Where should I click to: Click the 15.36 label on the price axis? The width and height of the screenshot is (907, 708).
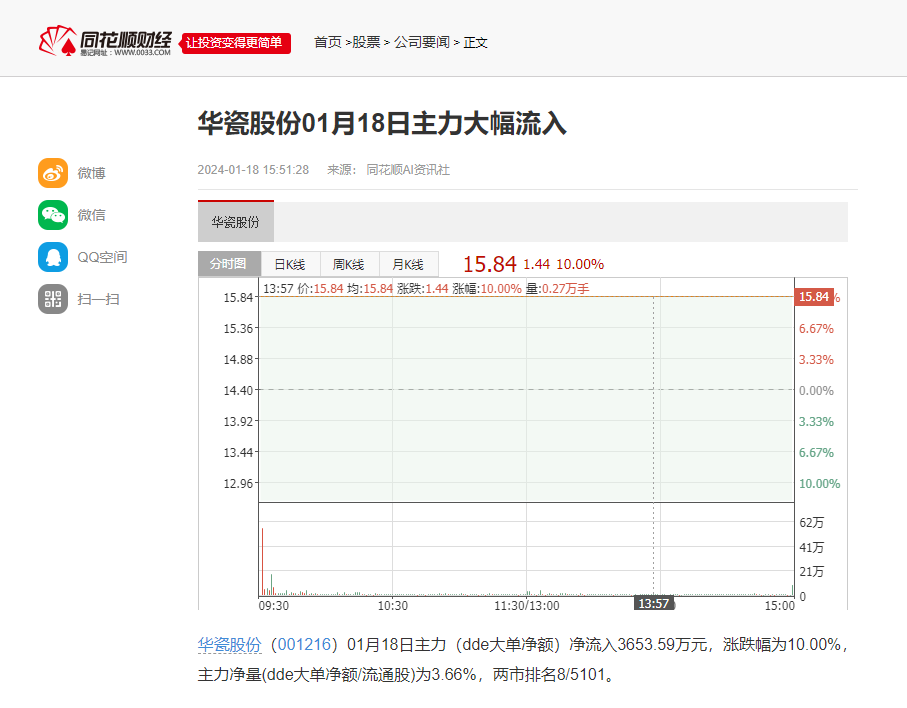tap(238, 329)
